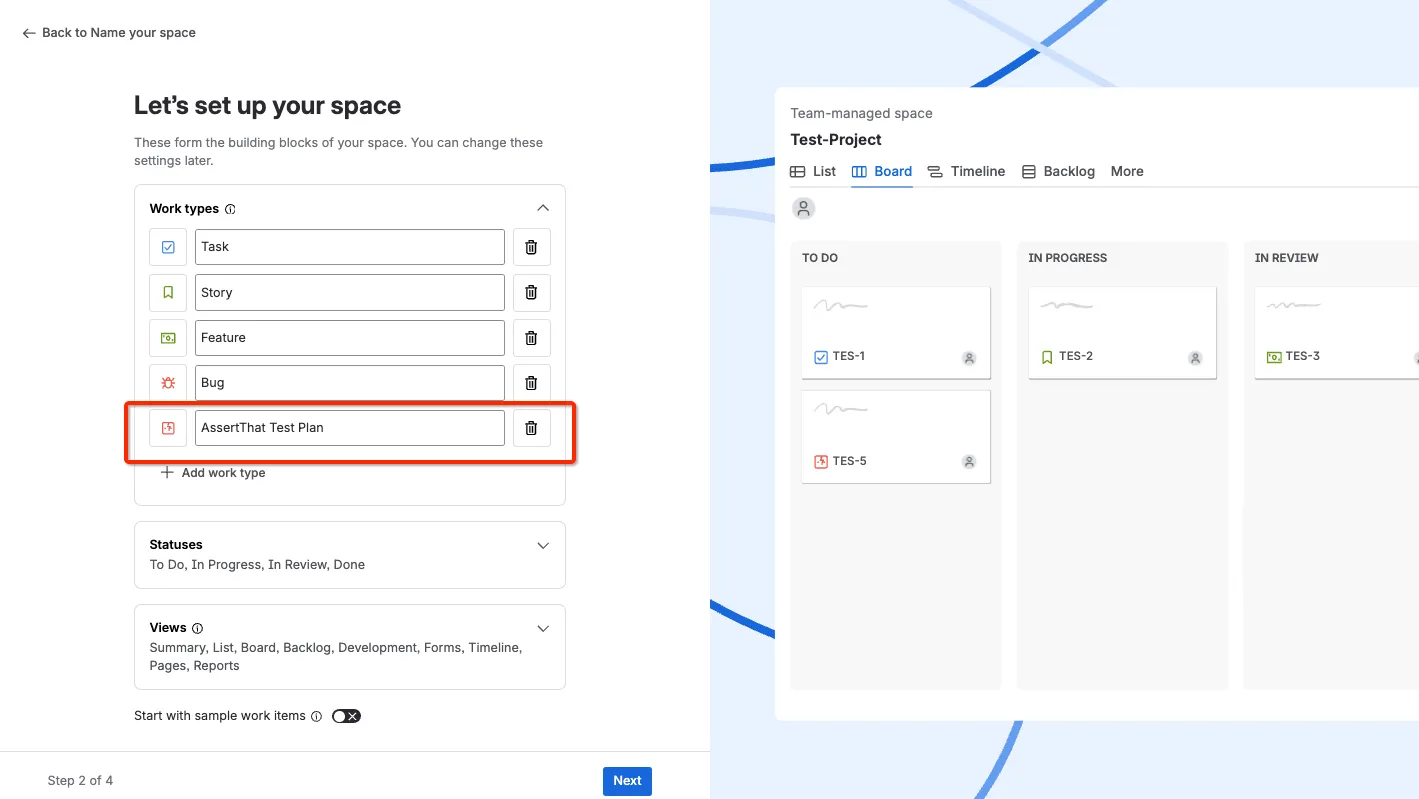
Task: Click the Step 2 of 4 text
Action: [80, 781]
